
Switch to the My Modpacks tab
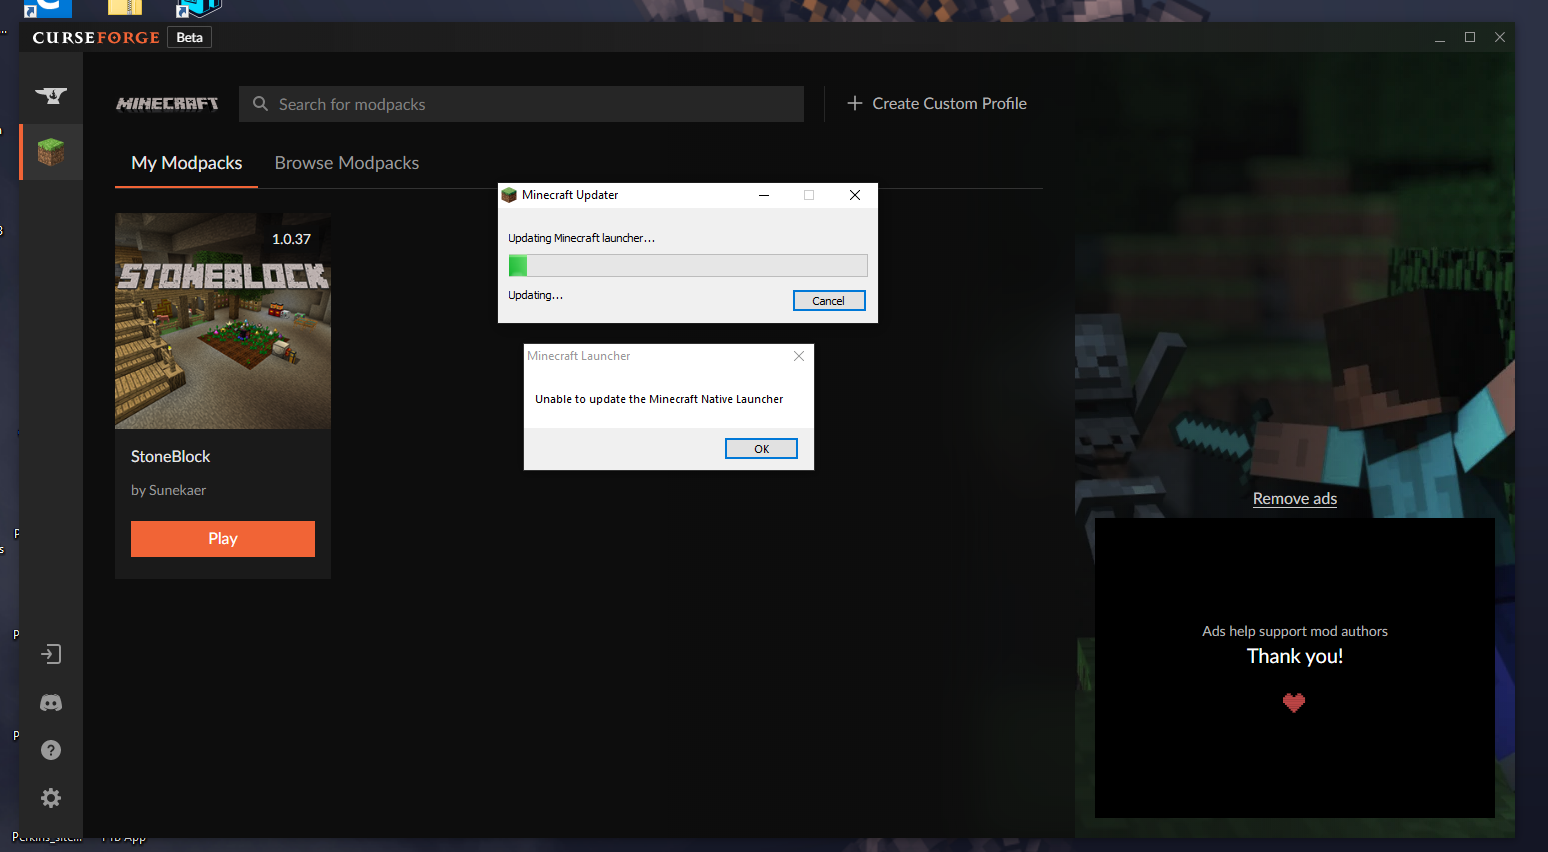tap(187, 163)
